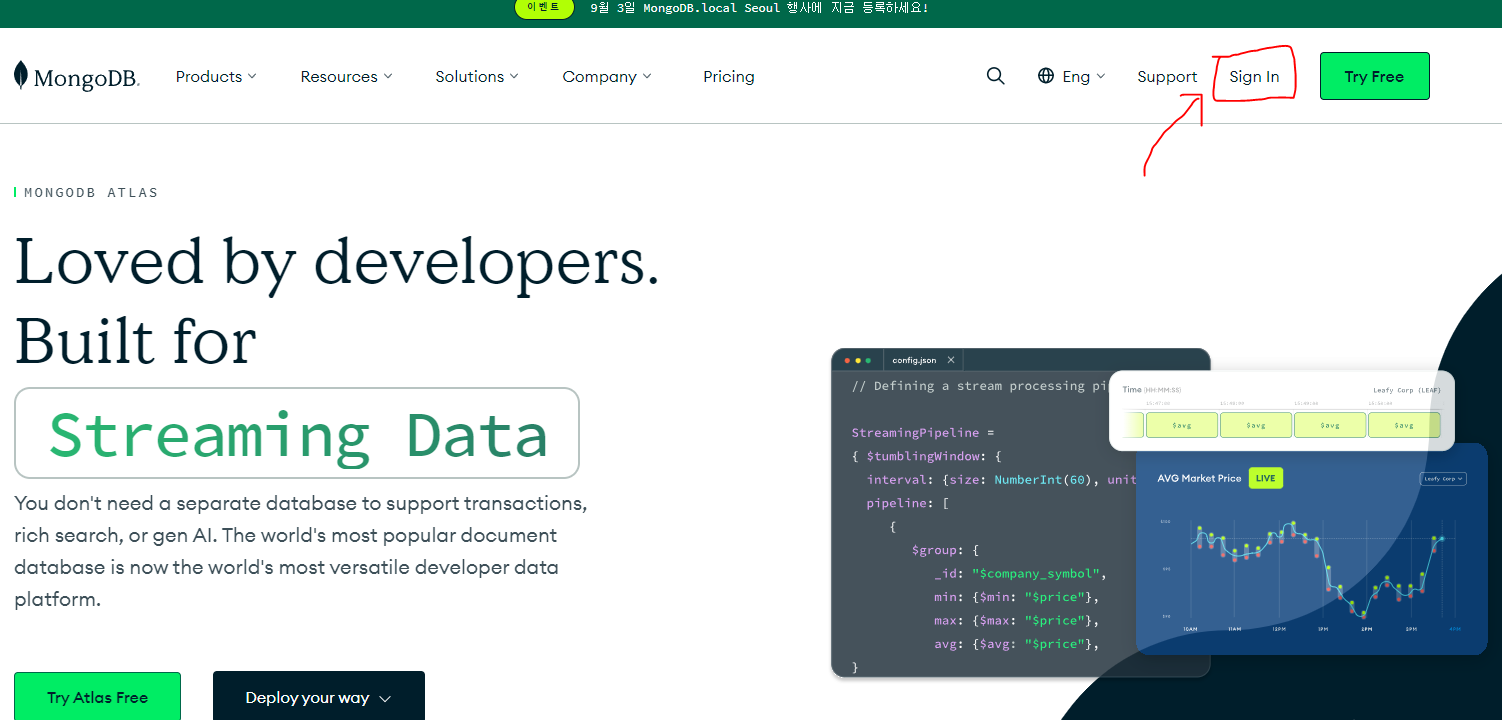
Task: Open the Eng language dropdown
Action: 1083,76
